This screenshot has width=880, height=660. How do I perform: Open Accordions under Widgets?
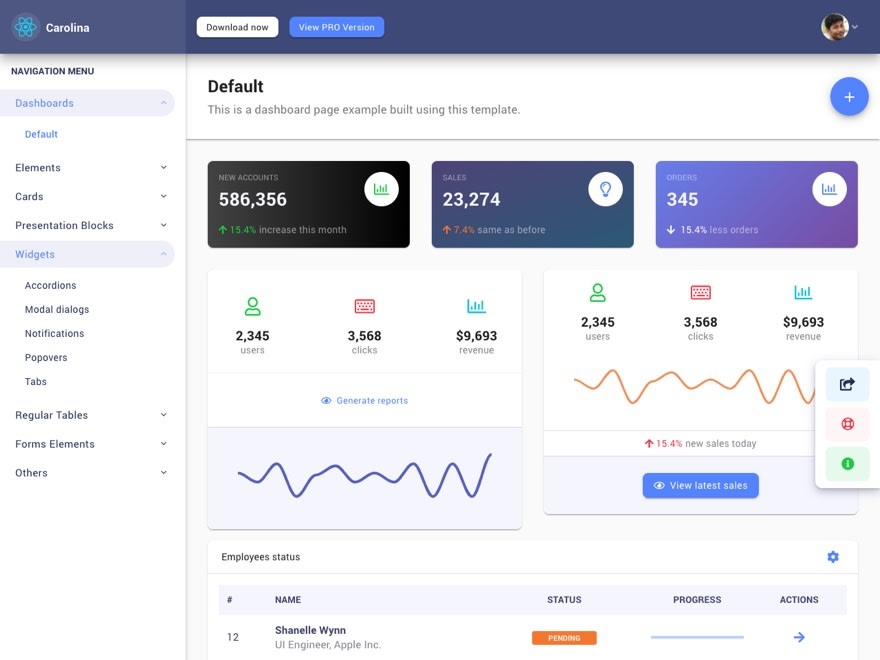click(x=50, y=286)
